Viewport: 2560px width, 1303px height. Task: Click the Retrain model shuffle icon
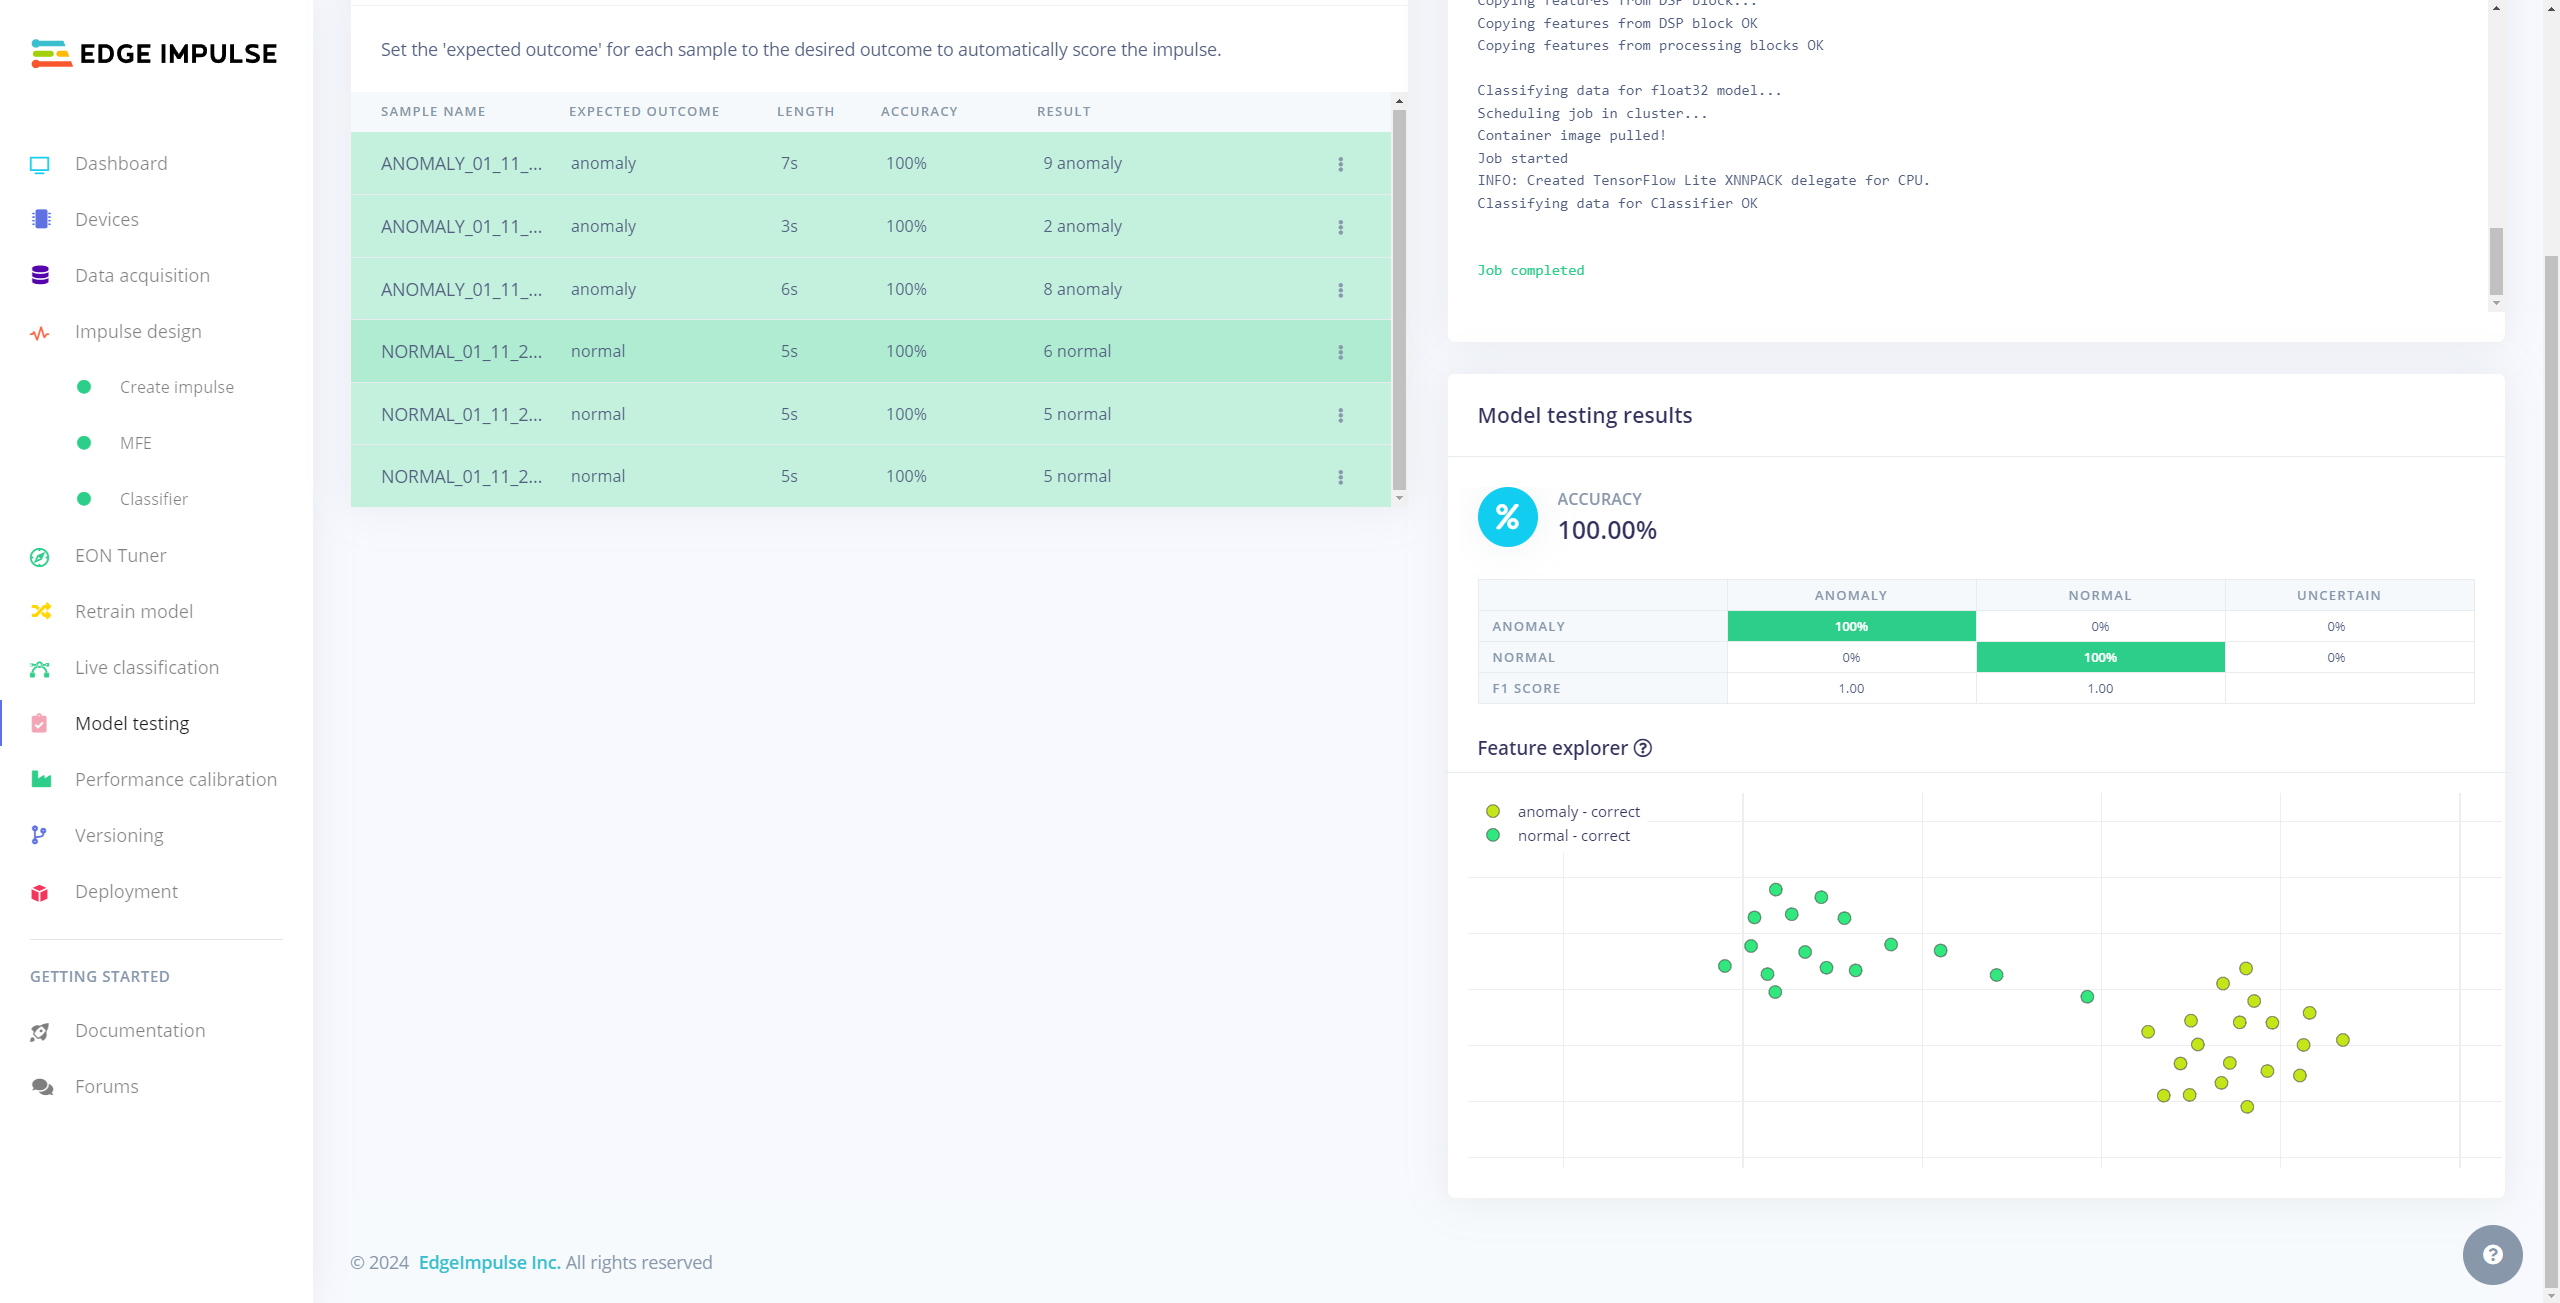coord(40,612)
